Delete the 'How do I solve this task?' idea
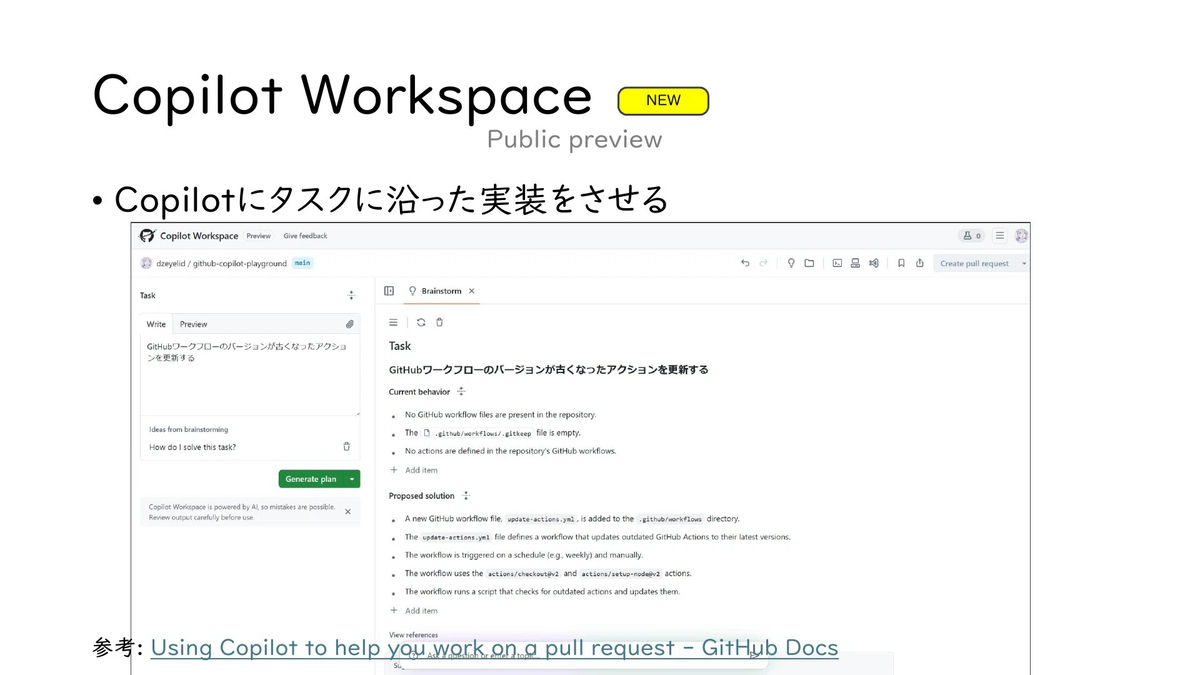Screen dimensions: 1200x675 347,447
